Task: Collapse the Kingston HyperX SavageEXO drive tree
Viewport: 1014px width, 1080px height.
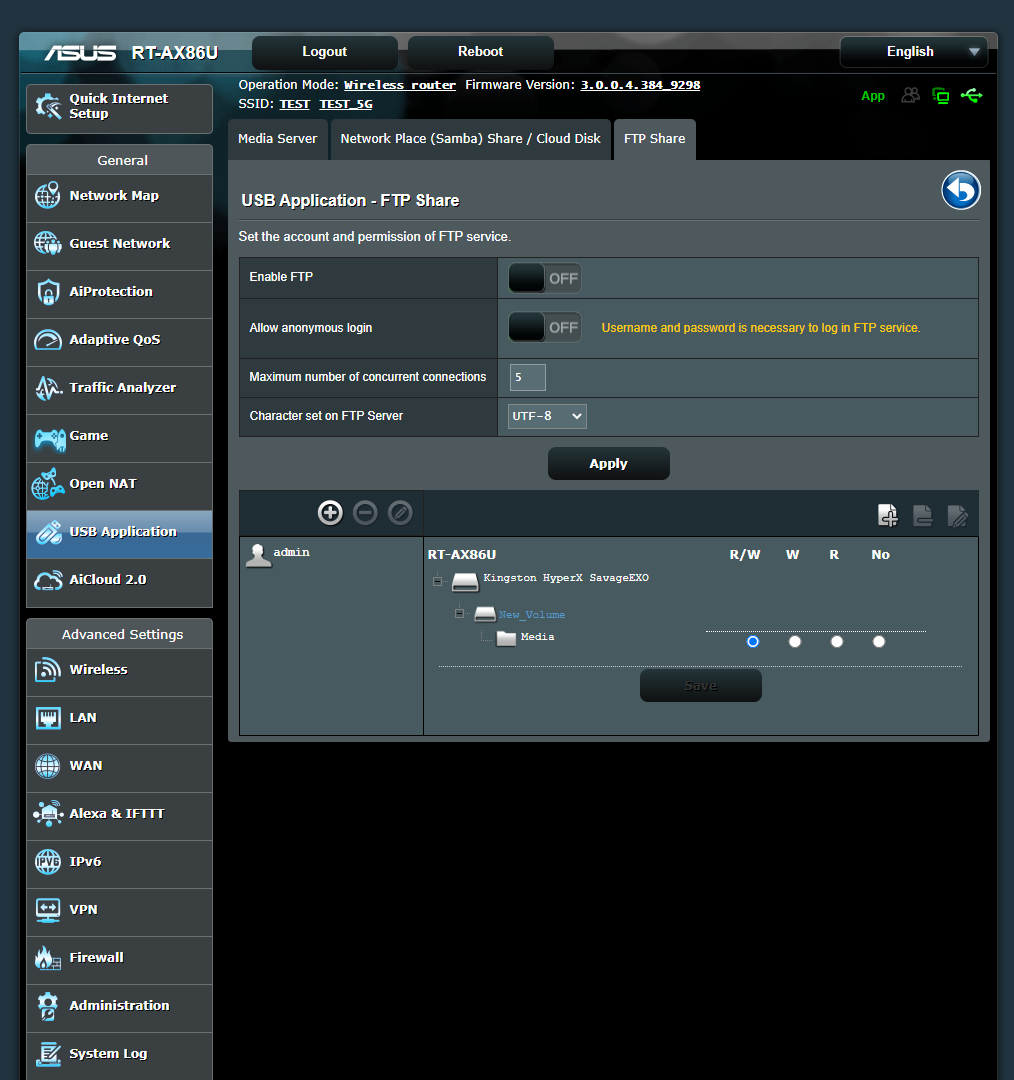Action: [437, 581]
